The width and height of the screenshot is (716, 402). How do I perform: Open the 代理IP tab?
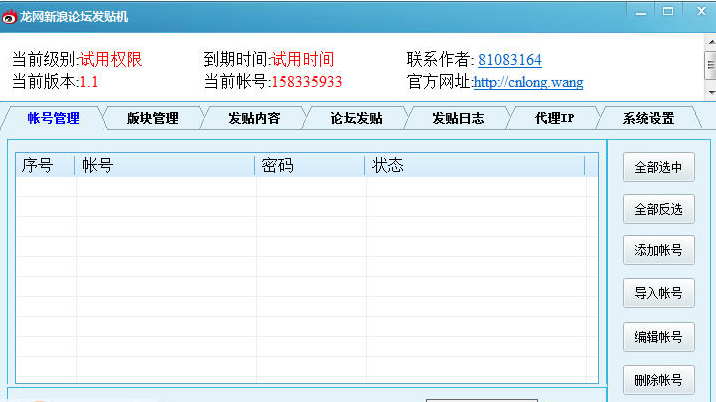(x=554, y=118)
